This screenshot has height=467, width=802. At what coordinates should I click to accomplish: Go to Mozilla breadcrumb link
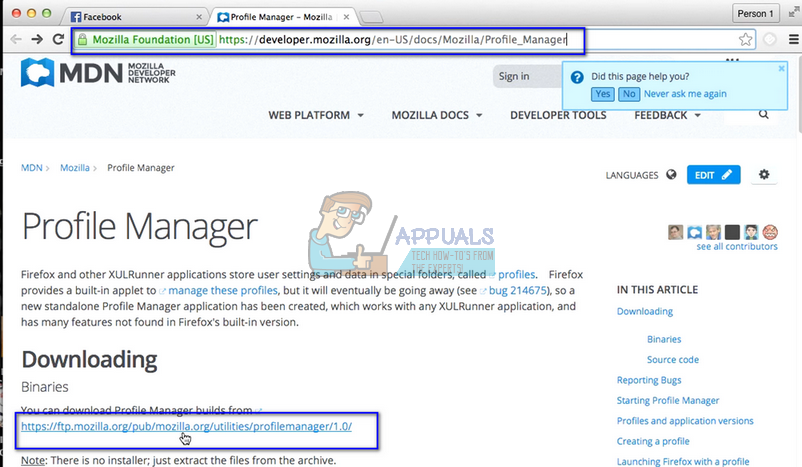(75, 168)
